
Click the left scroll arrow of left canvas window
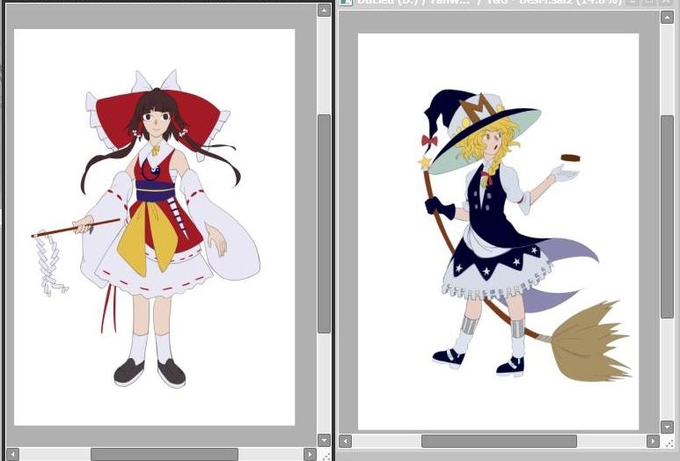point(13,454)
